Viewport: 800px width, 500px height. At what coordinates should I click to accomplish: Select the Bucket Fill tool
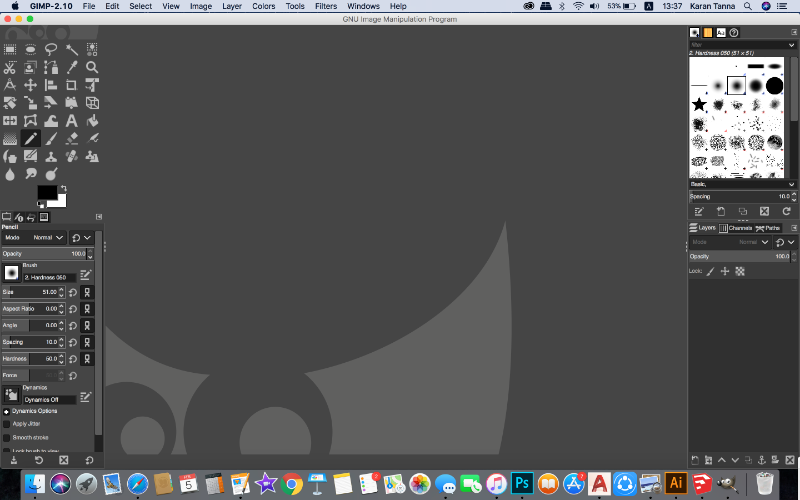click(92, 121)
